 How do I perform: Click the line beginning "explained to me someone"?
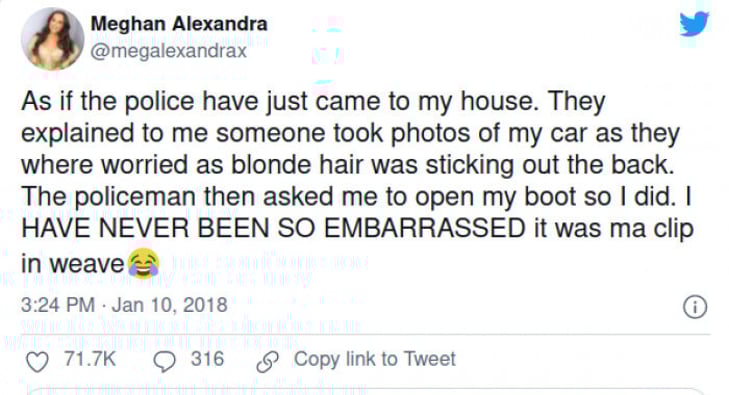click(x=351, y=133)
